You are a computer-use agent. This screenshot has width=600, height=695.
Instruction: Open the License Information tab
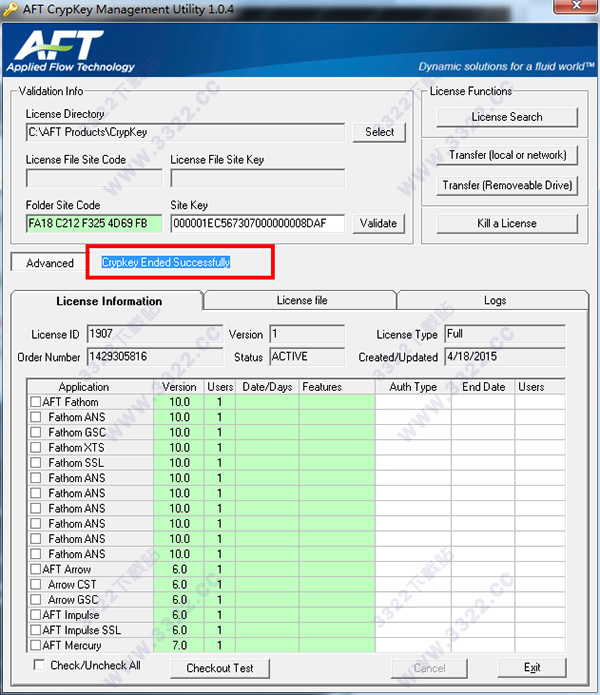109,301
